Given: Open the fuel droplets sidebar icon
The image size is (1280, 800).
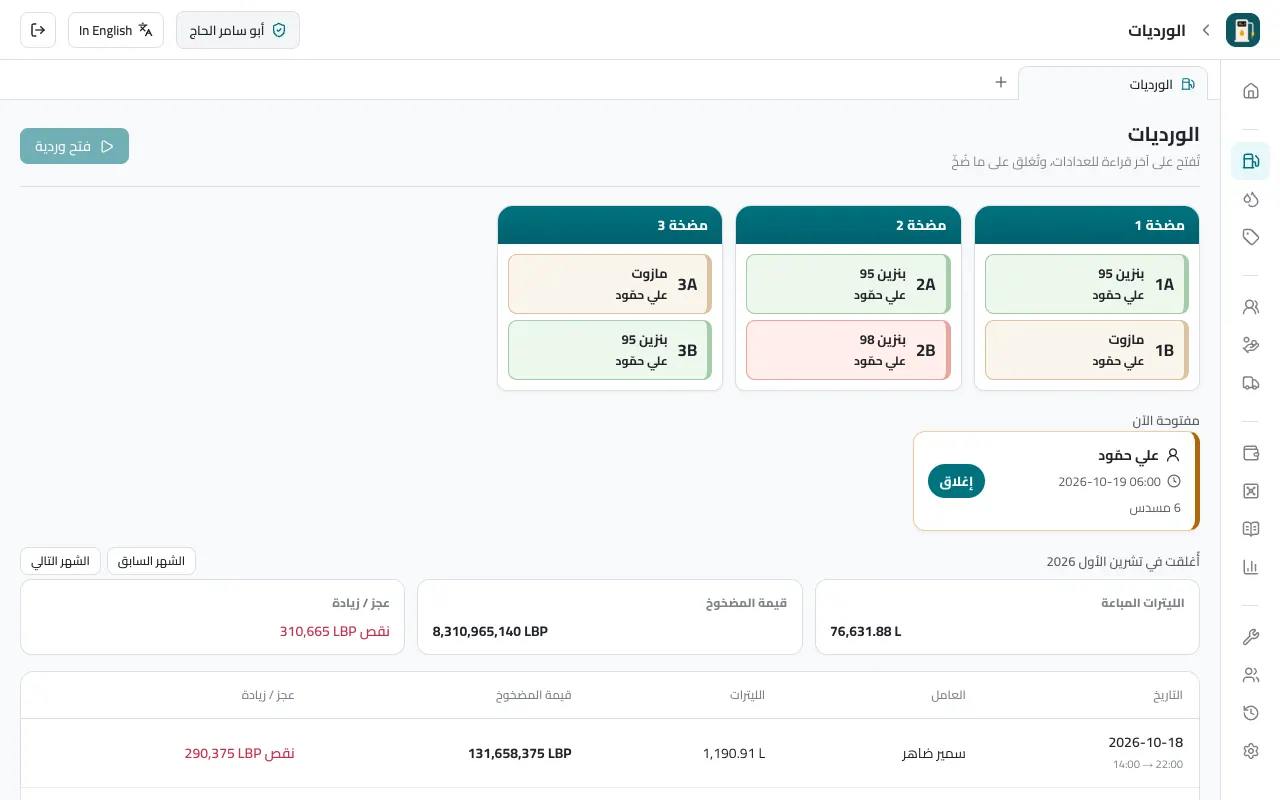Looking at the screenshot, I should pyautogui.click(x=1250, y=199).
